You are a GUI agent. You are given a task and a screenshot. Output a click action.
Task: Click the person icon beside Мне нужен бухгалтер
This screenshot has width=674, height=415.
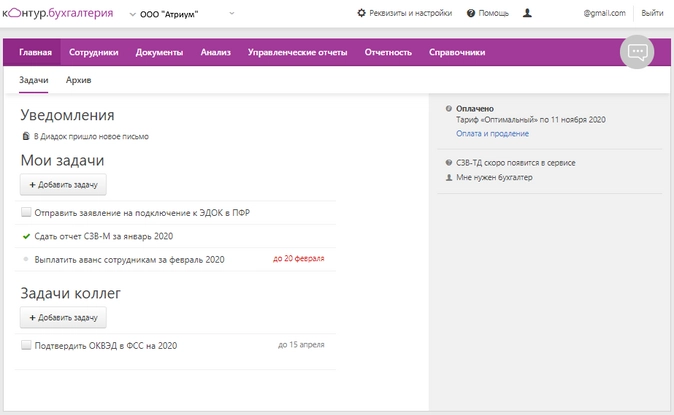(x=449, y=177)
